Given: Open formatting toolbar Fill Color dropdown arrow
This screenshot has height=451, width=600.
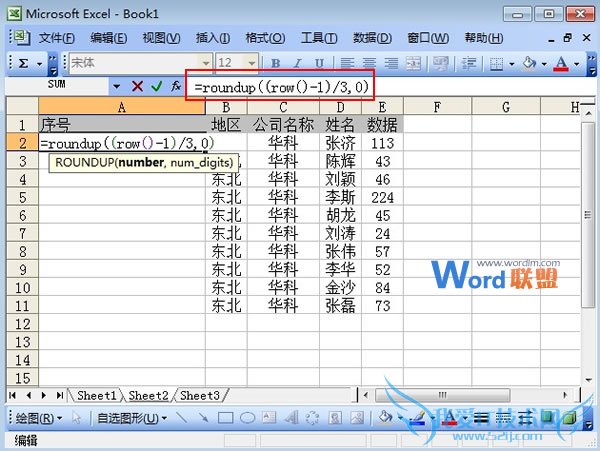Looking at the screenshot, I should coord(544,64).
